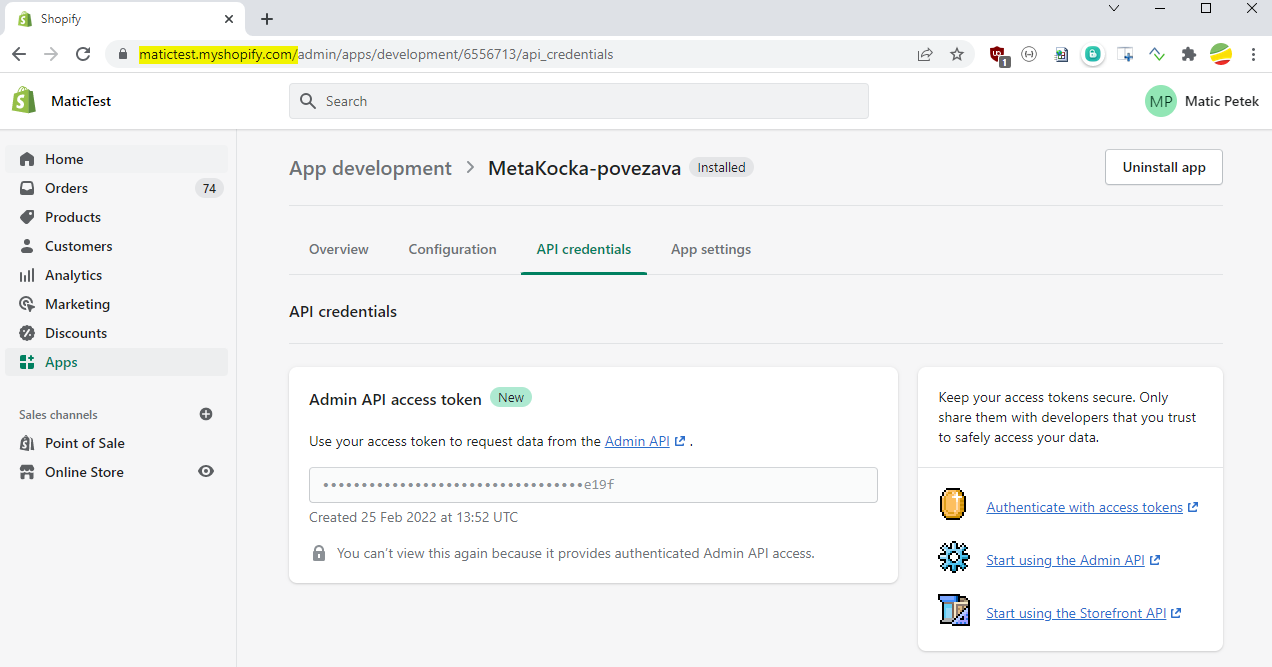
Task: Click the green zigzag extension icon
Action: point(1157,54)
